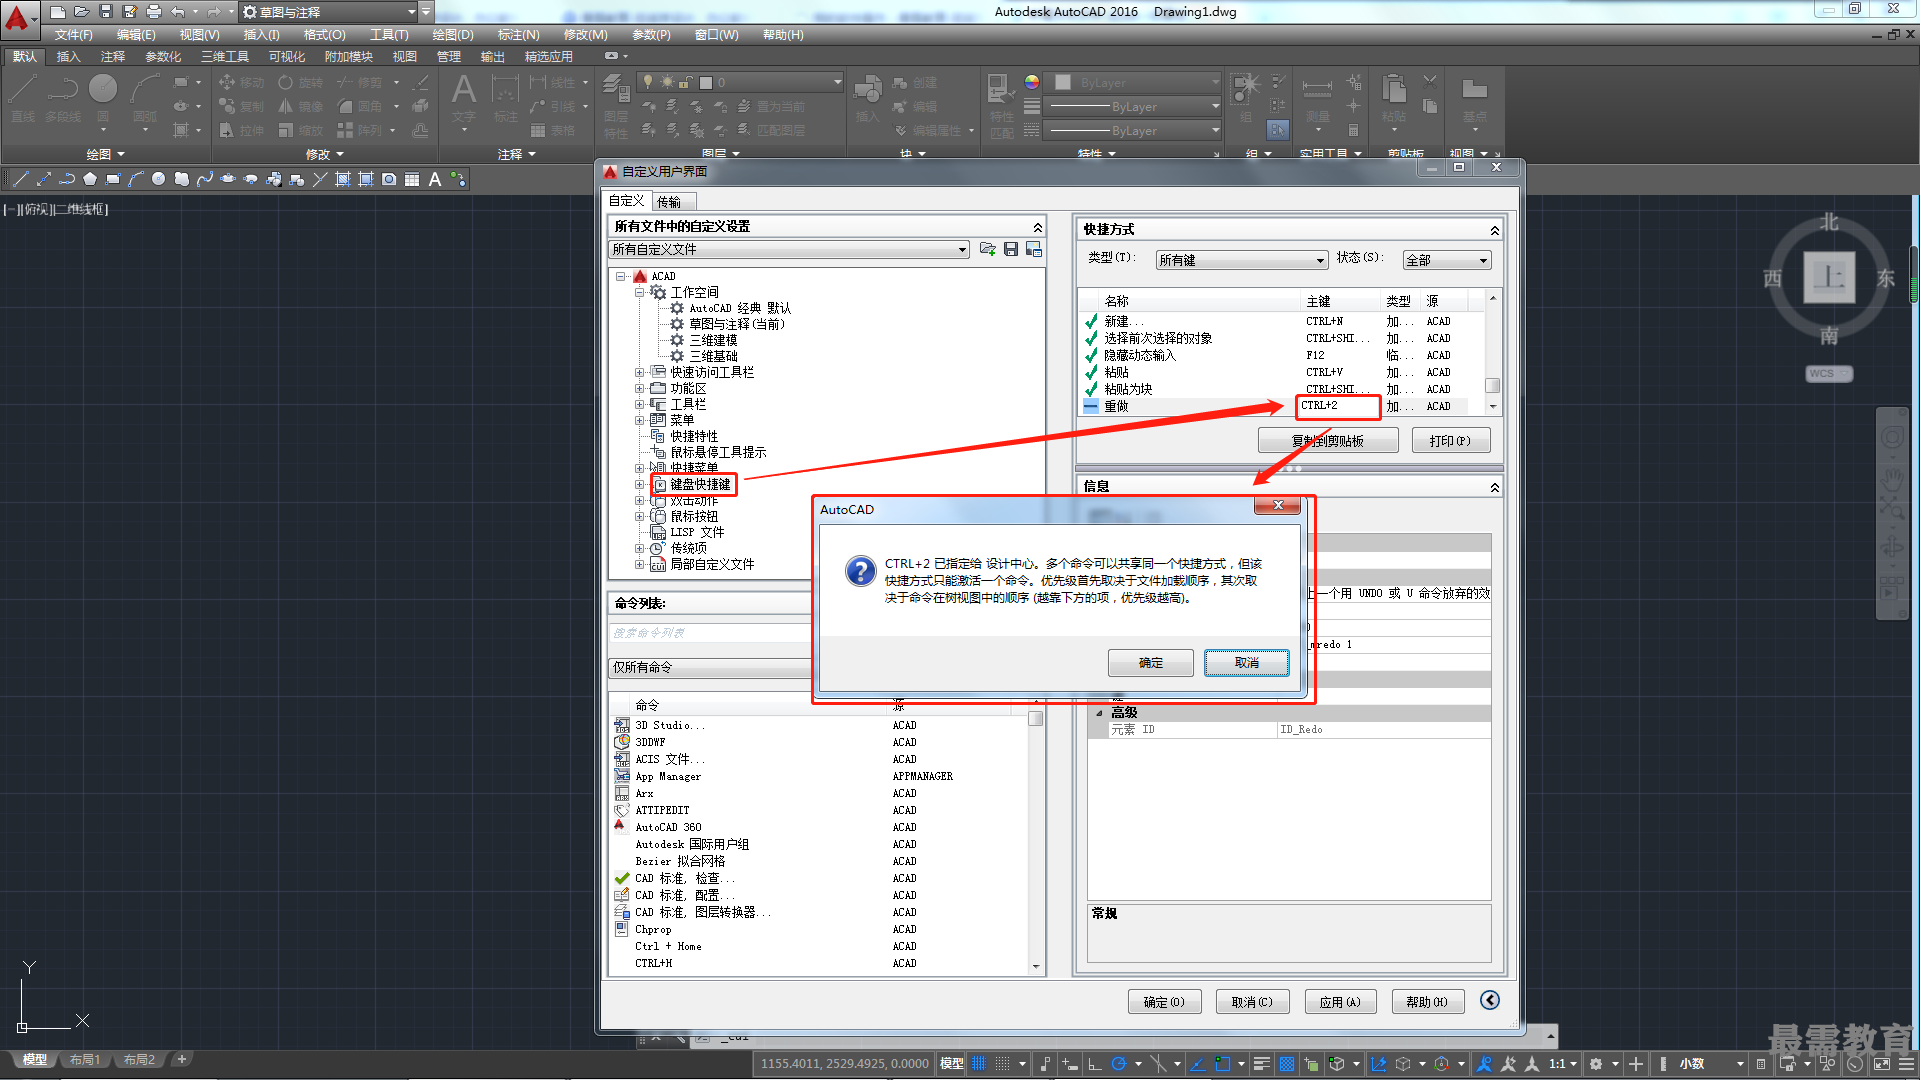Click 取消 in the AutoCAD message box
The height and width of the screenshot is (1080, 1920).
click(1246, 663)
